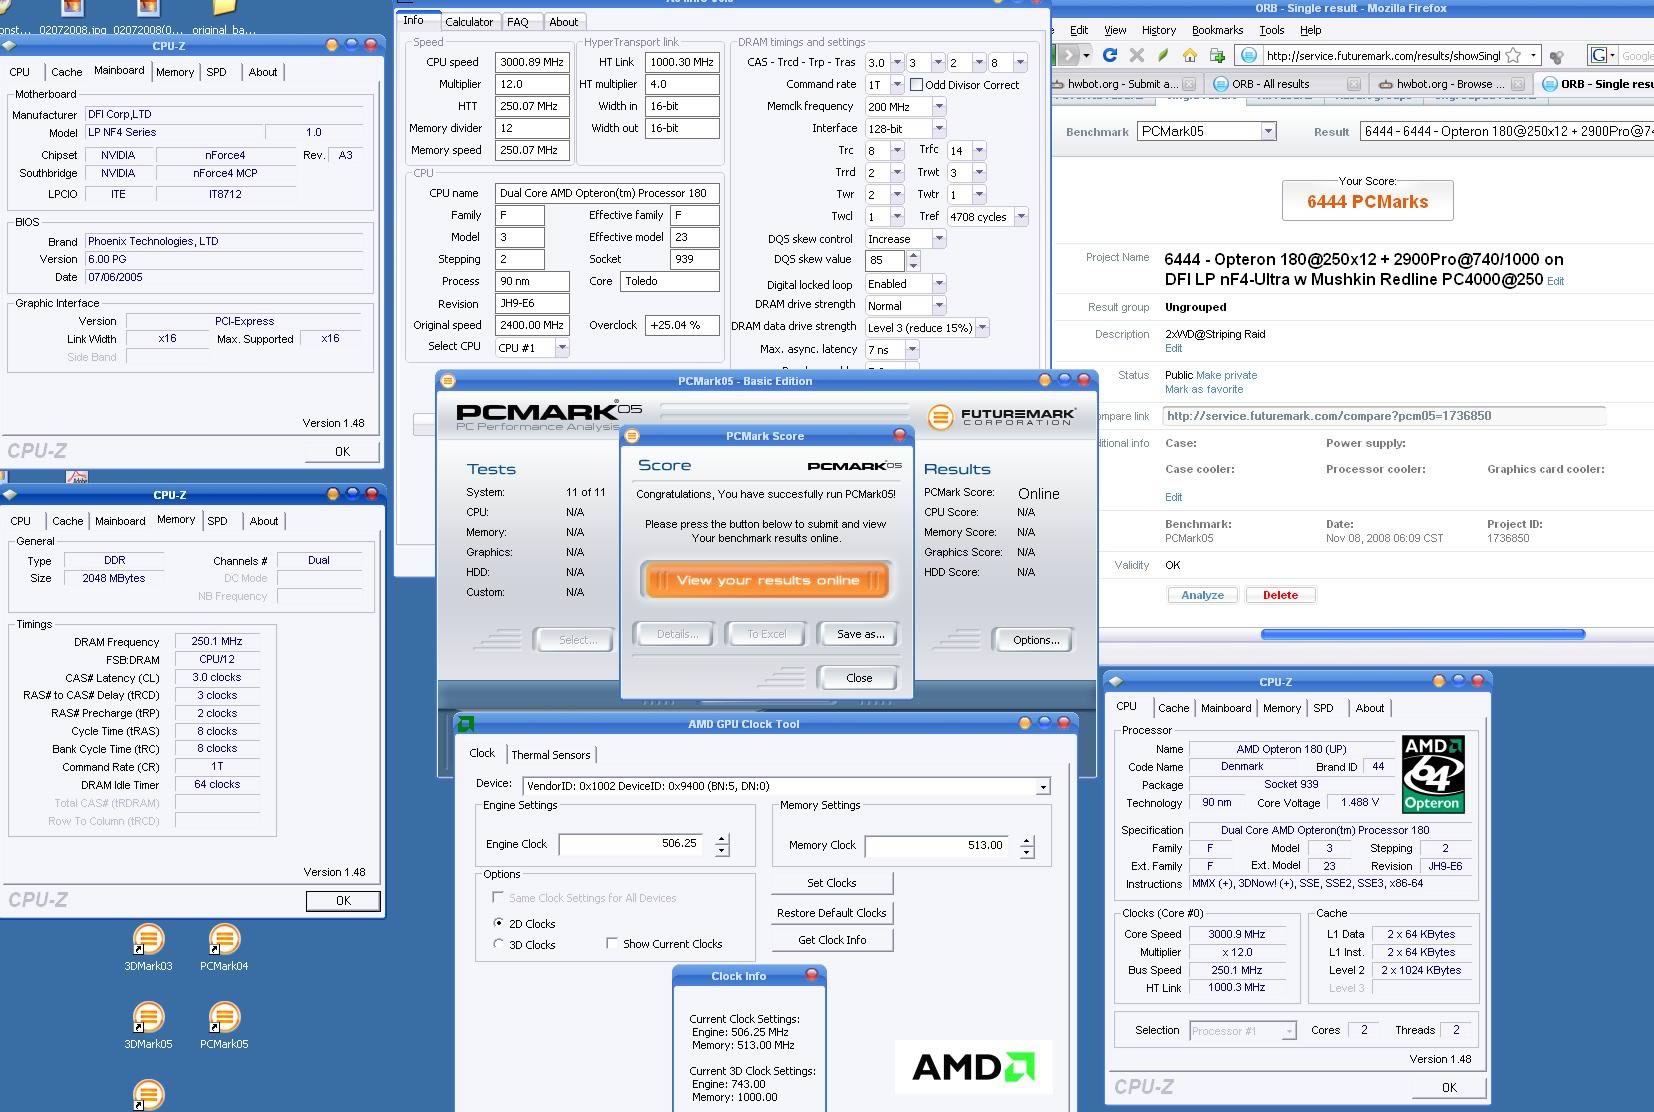The height and width of the screenshot is (1112, 1654).
Task: Click the round Futuremark logo in PCMark05
Action: tap(940, 417)
